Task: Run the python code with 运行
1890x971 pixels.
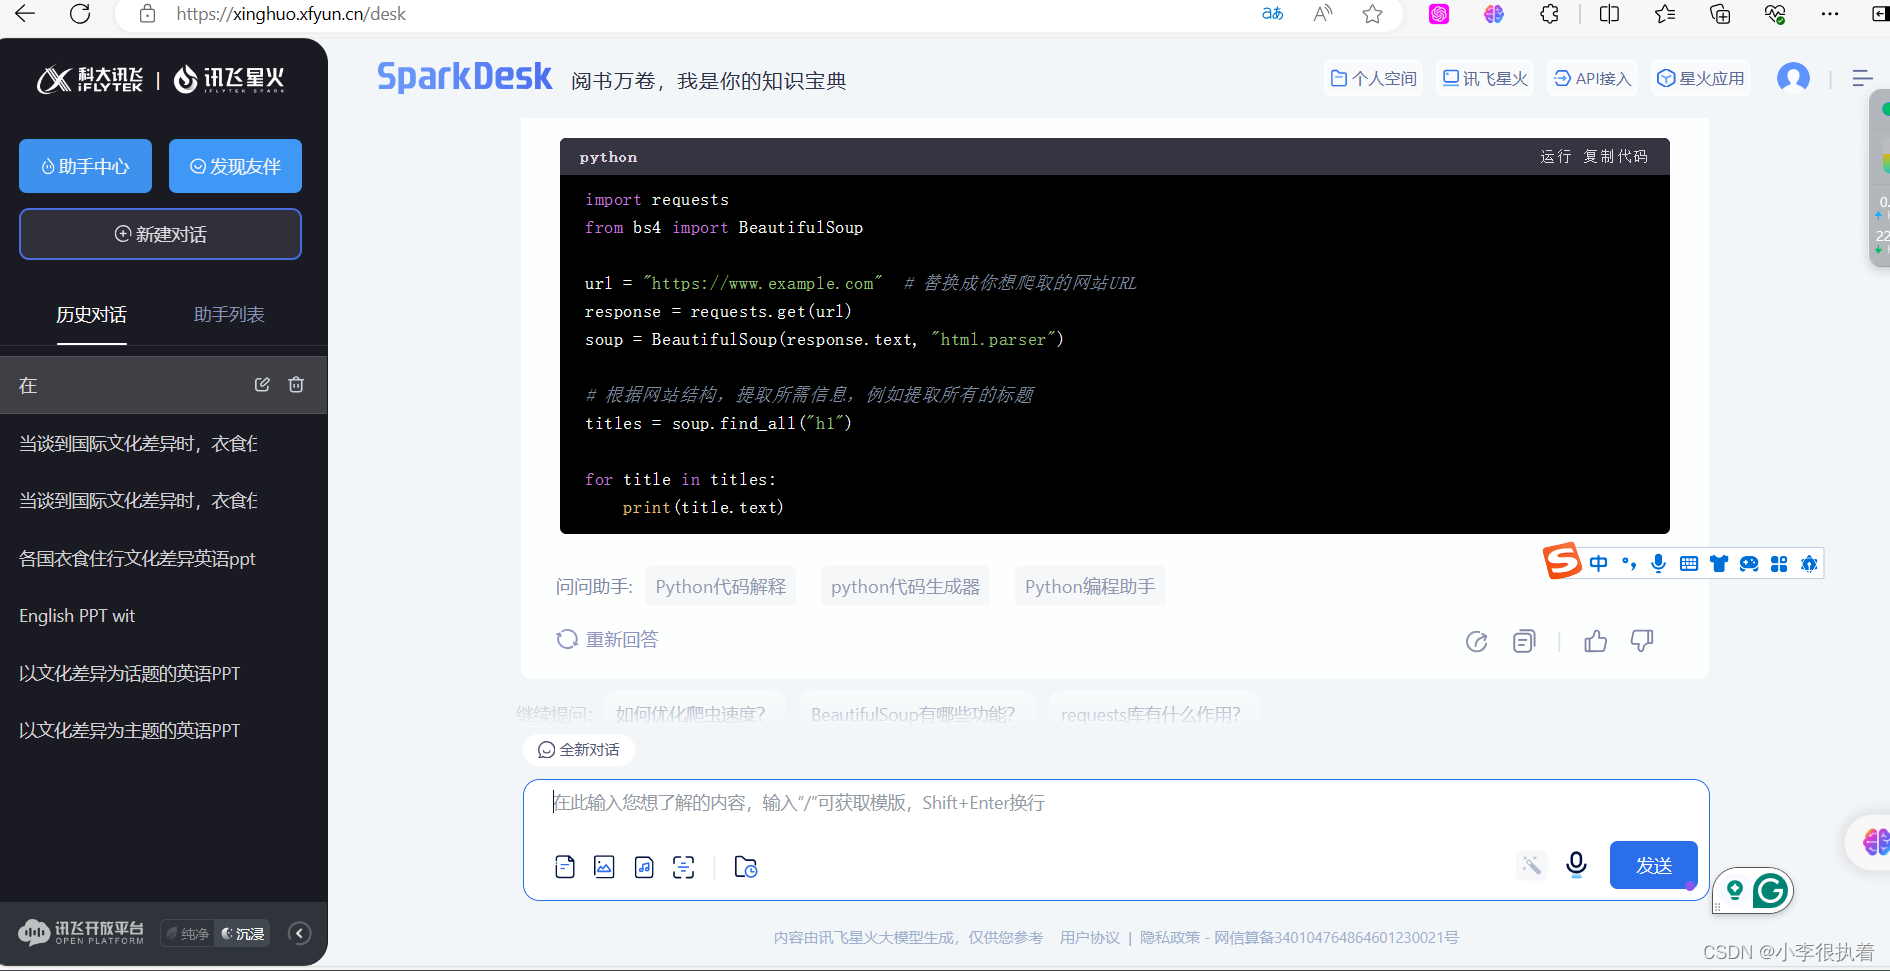Action: pyautogui.click(x=1555, y=157)
